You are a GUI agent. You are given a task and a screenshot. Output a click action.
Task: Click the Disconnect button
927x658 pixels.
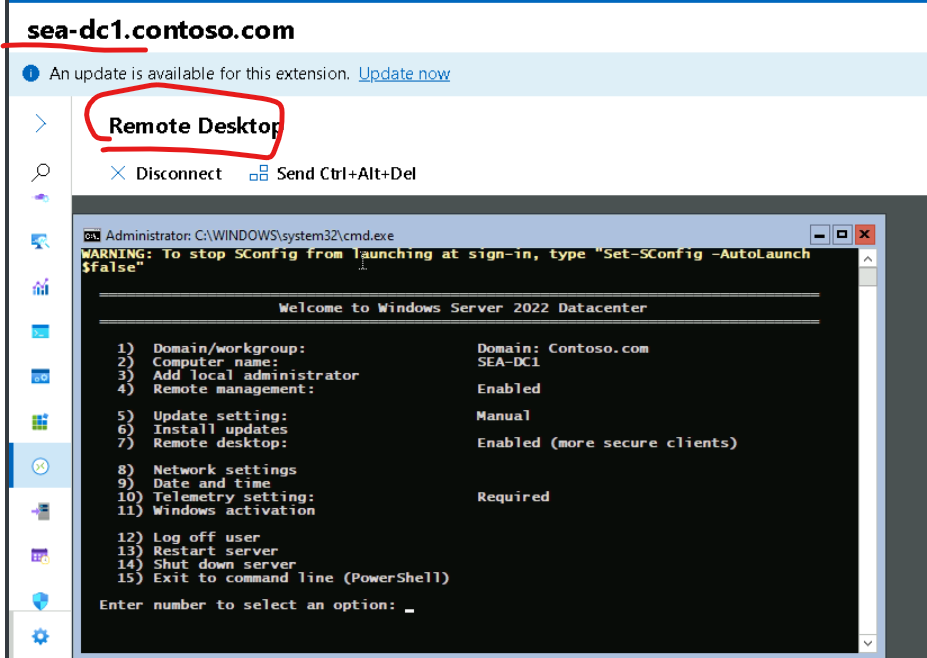166,173
